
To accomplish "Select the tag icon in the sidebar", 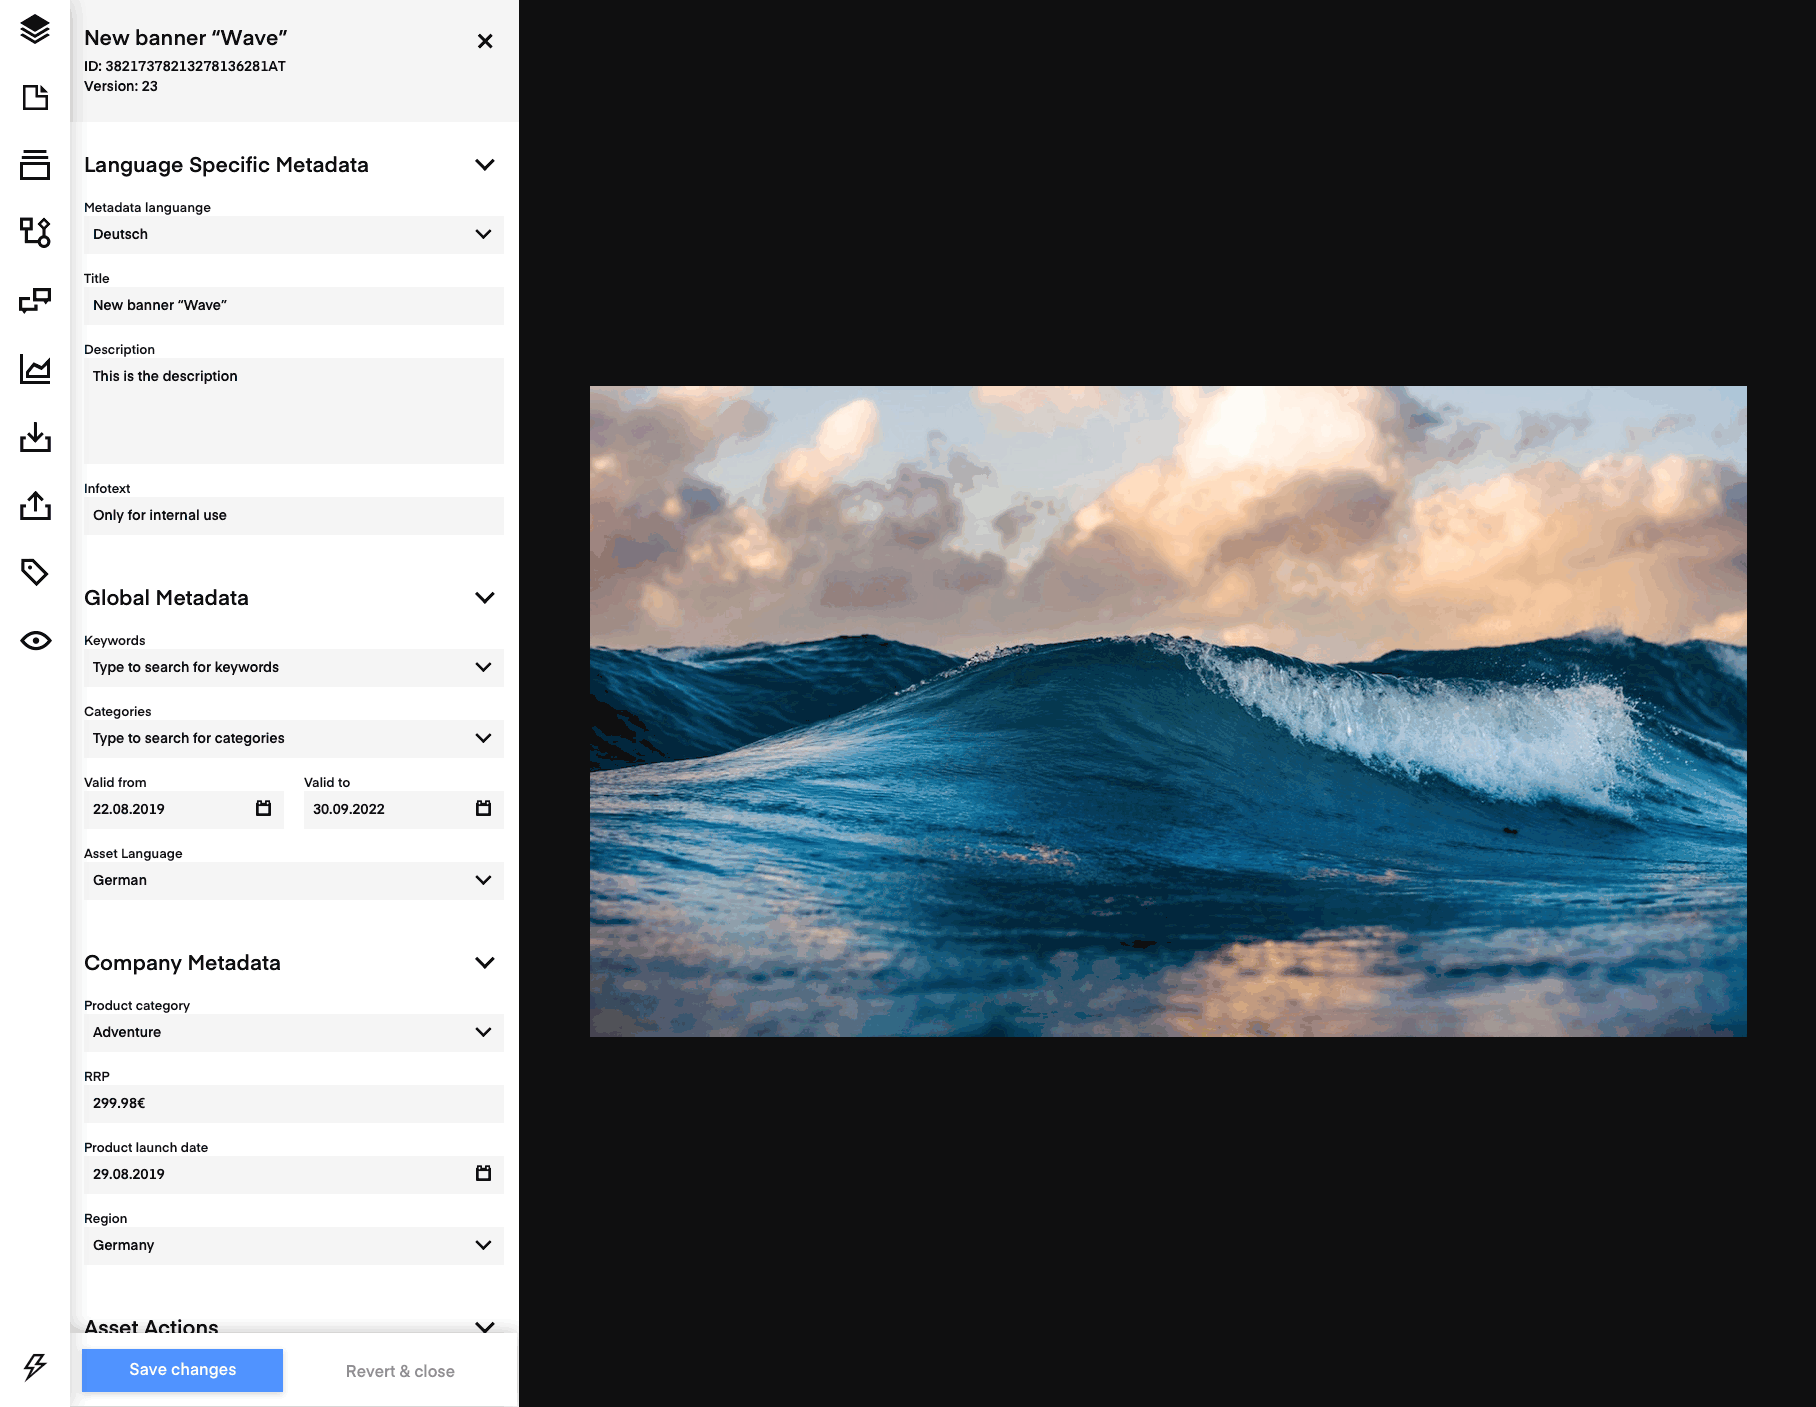I will 35,572.
